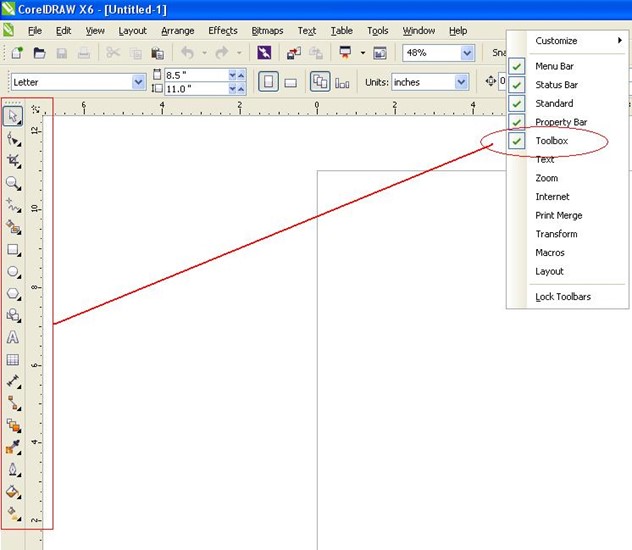Click the Welcome screen icon
Image resolution: width=632 pixels, height=550 pixels.
click(380, 53)
